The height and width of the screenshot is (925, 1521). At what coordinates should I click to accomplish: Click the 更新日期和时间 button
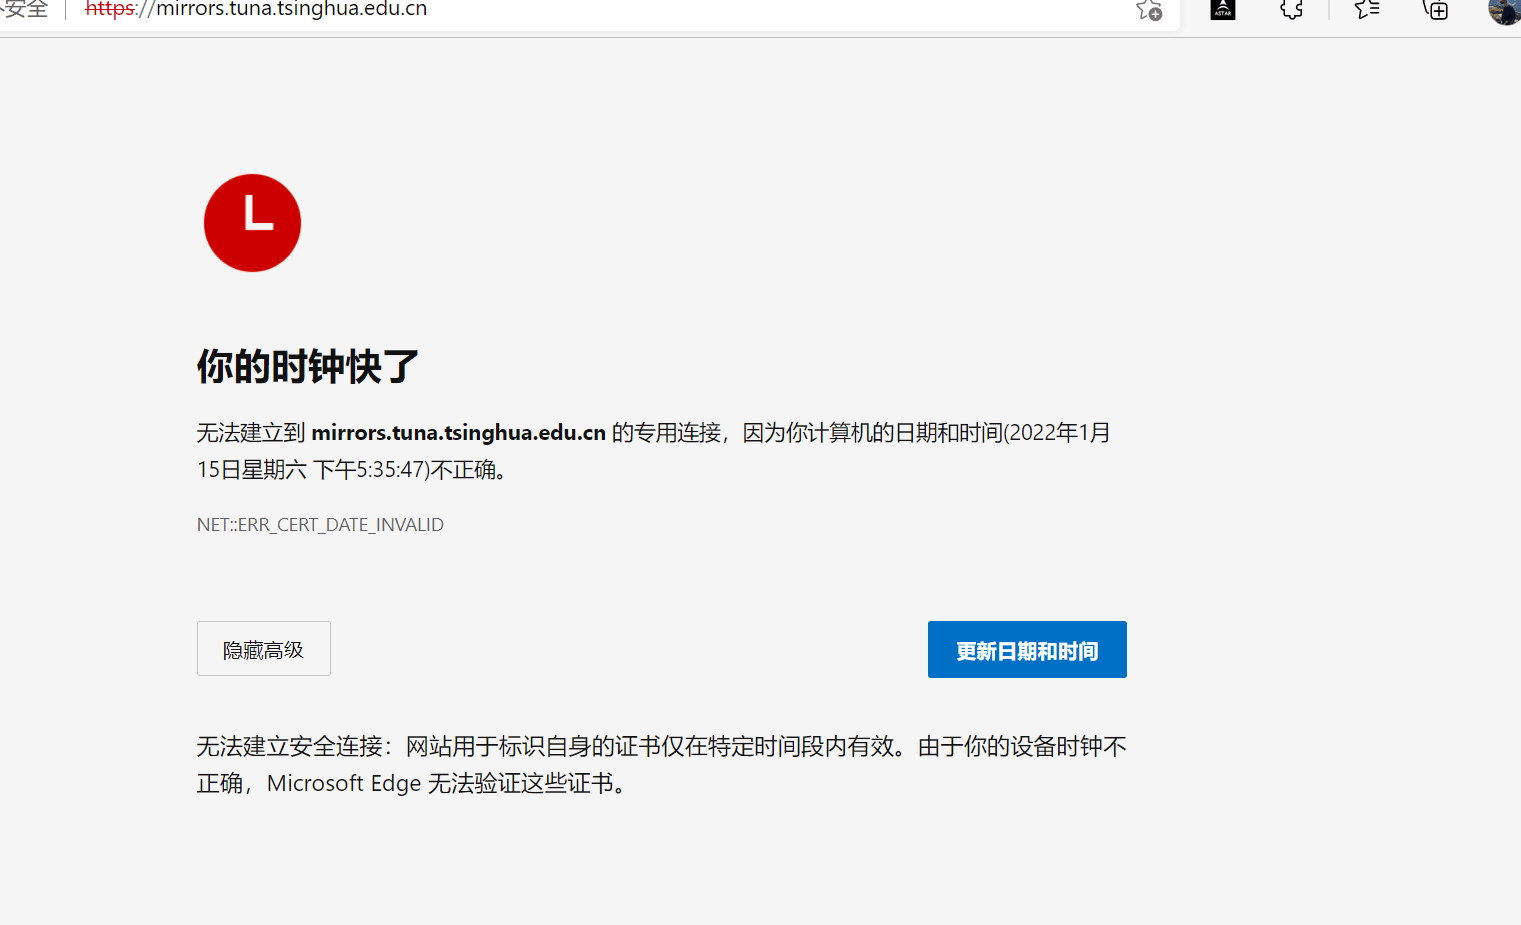coord(1027,650)
